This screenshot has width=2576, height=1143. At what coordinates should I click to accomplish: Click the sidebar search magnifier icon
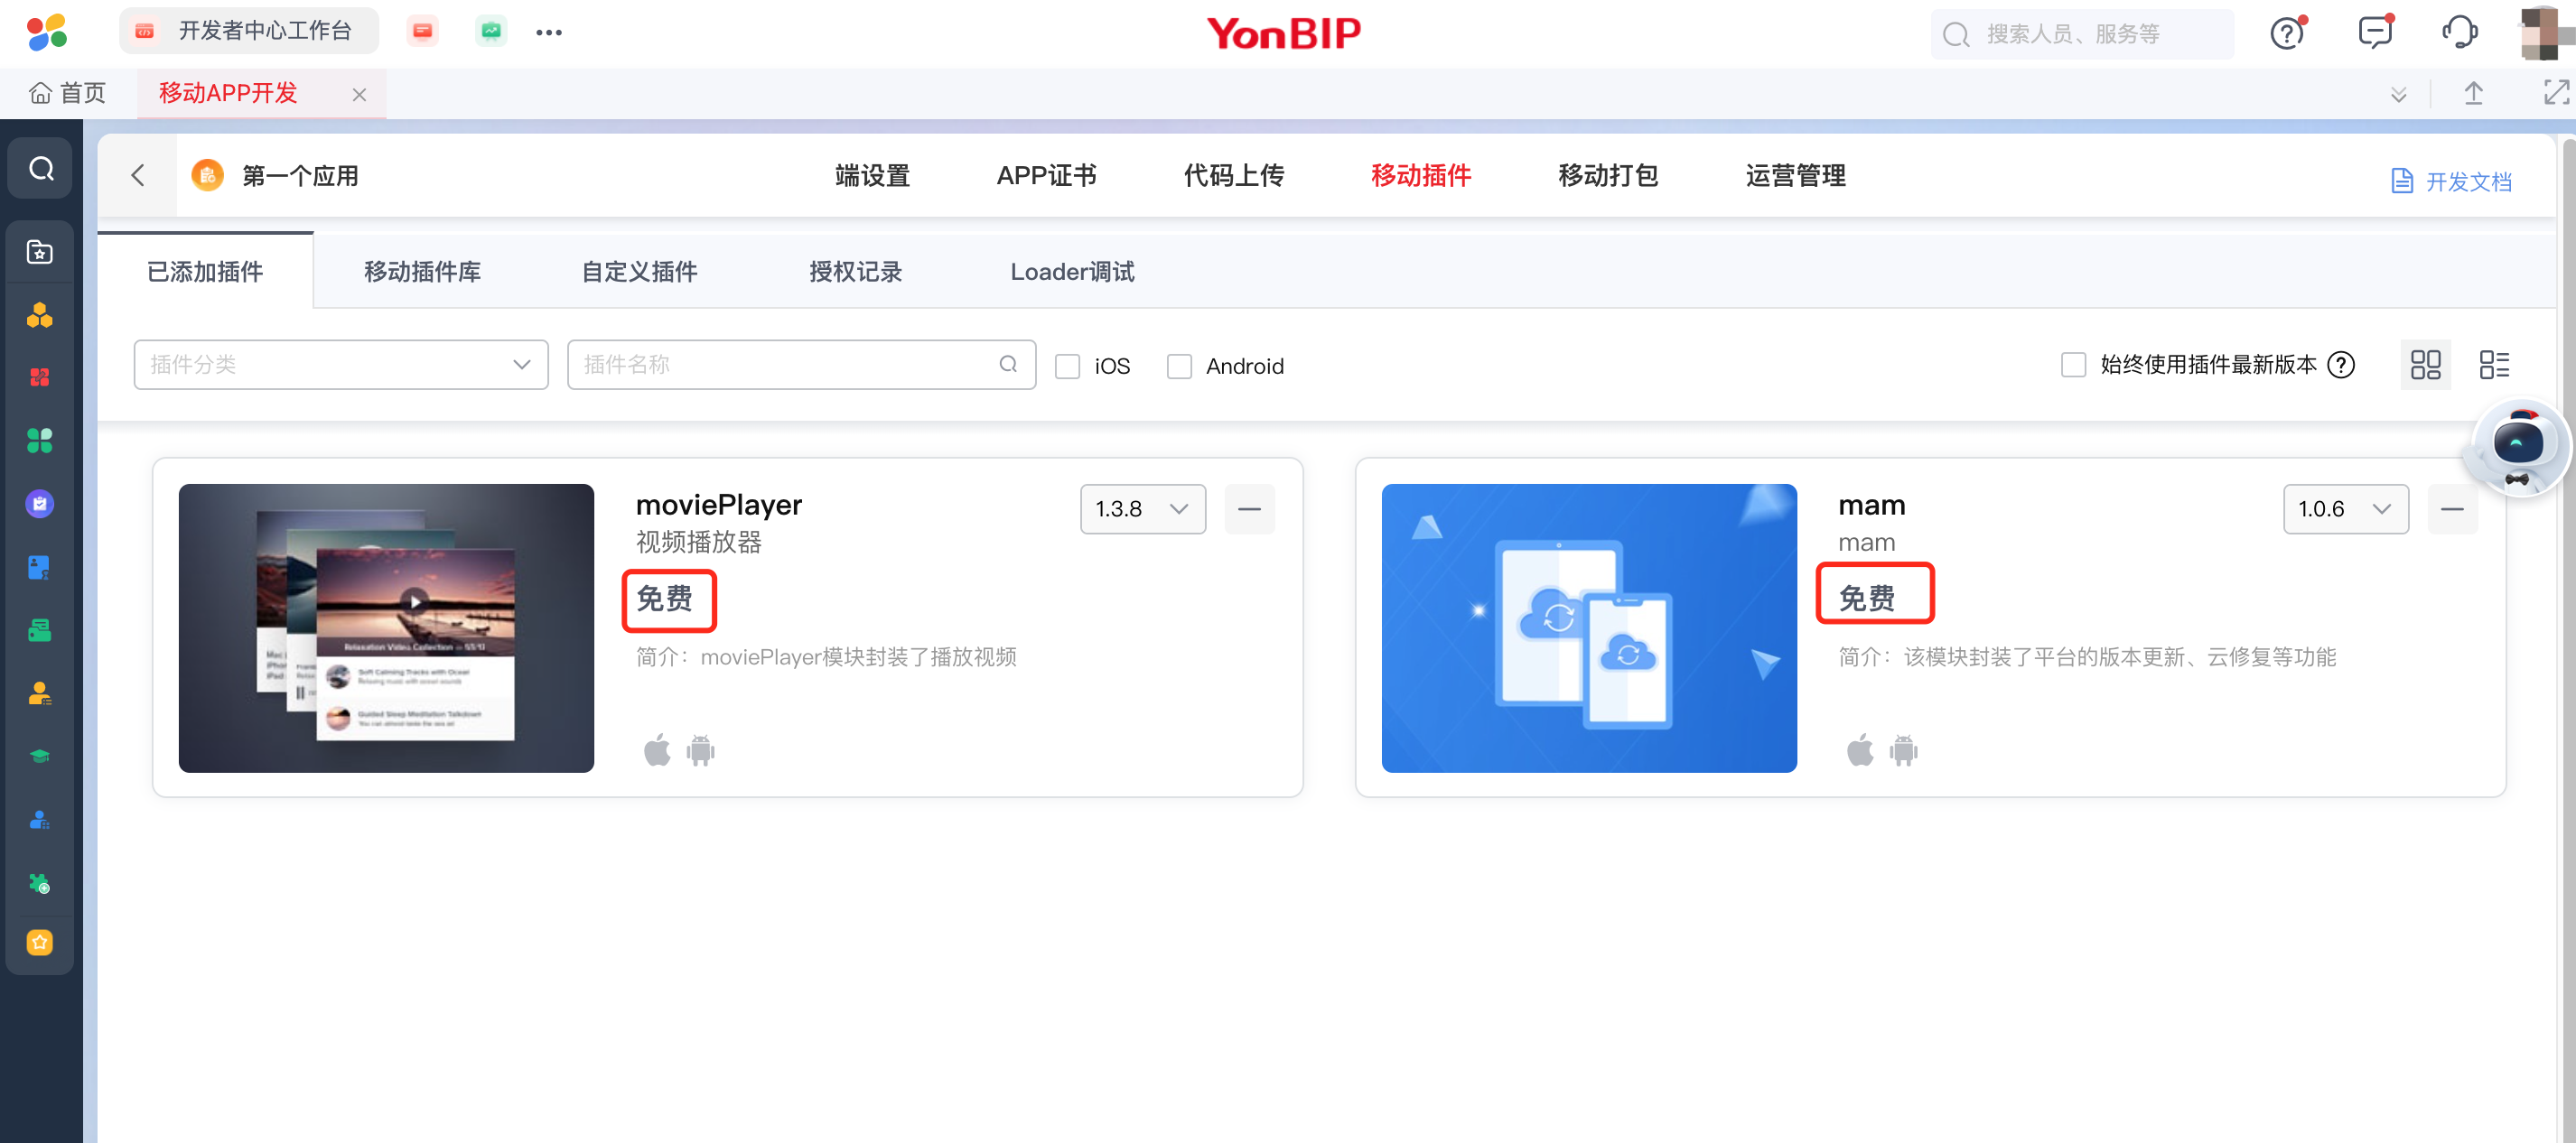pos(41,168)
